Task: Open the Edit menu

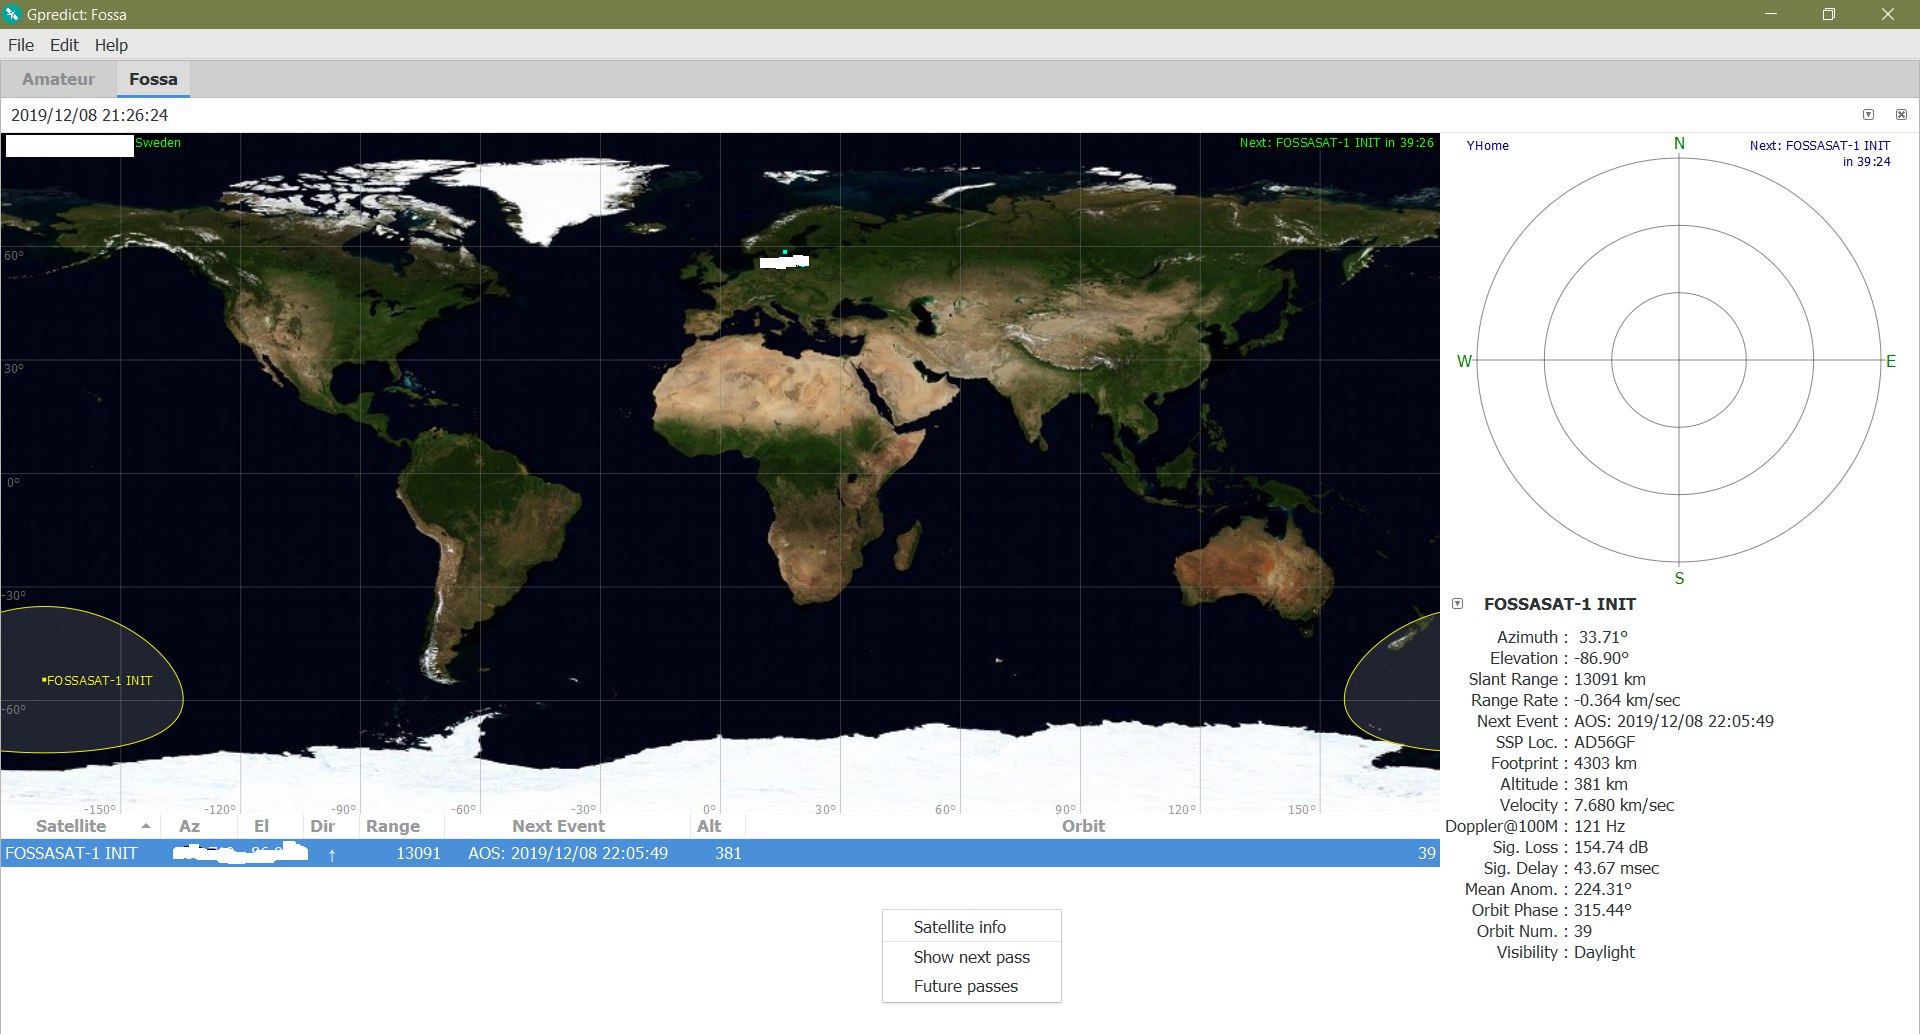Action: 64,45
